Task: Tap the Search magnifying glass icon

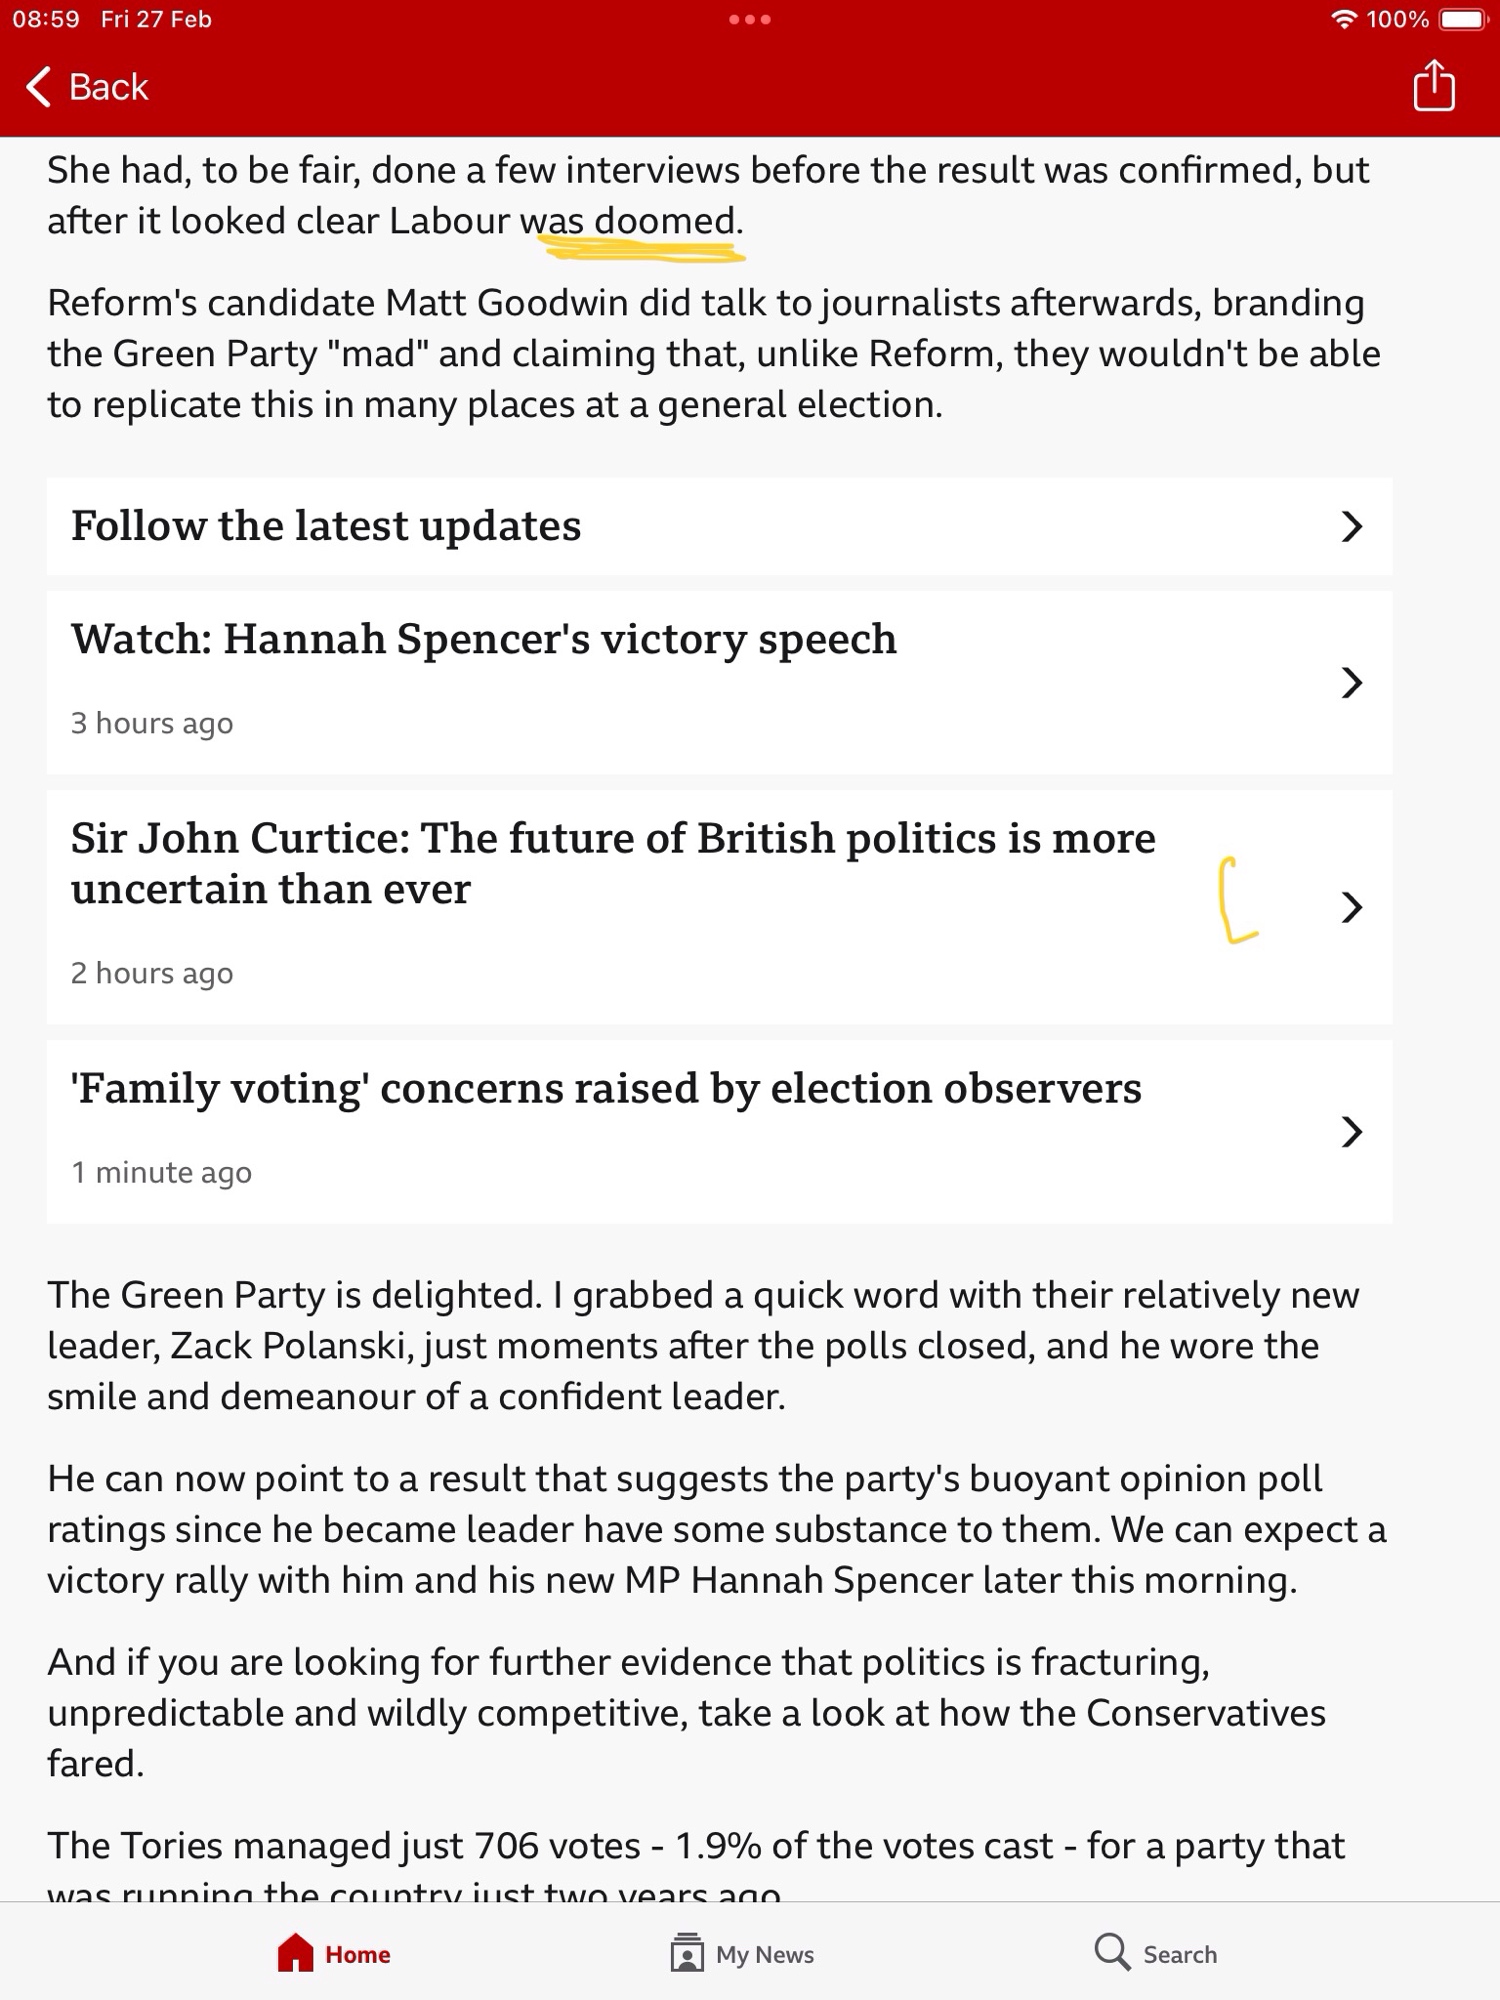Action: click(1111, 1951)
